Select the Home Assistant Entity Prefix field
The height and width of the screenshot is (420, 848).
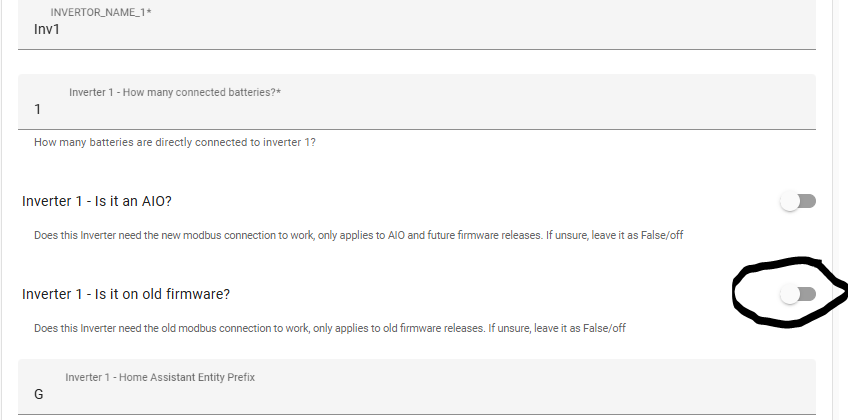[x=416, y=387]
